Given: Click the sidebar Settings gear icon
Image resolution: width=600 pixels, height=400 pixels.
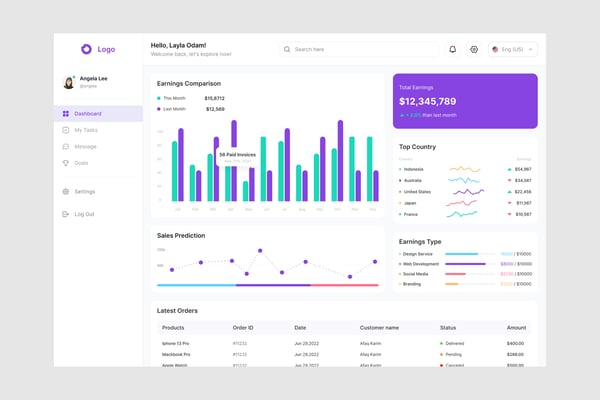Looking at the screenshot, I should (66, 191).
